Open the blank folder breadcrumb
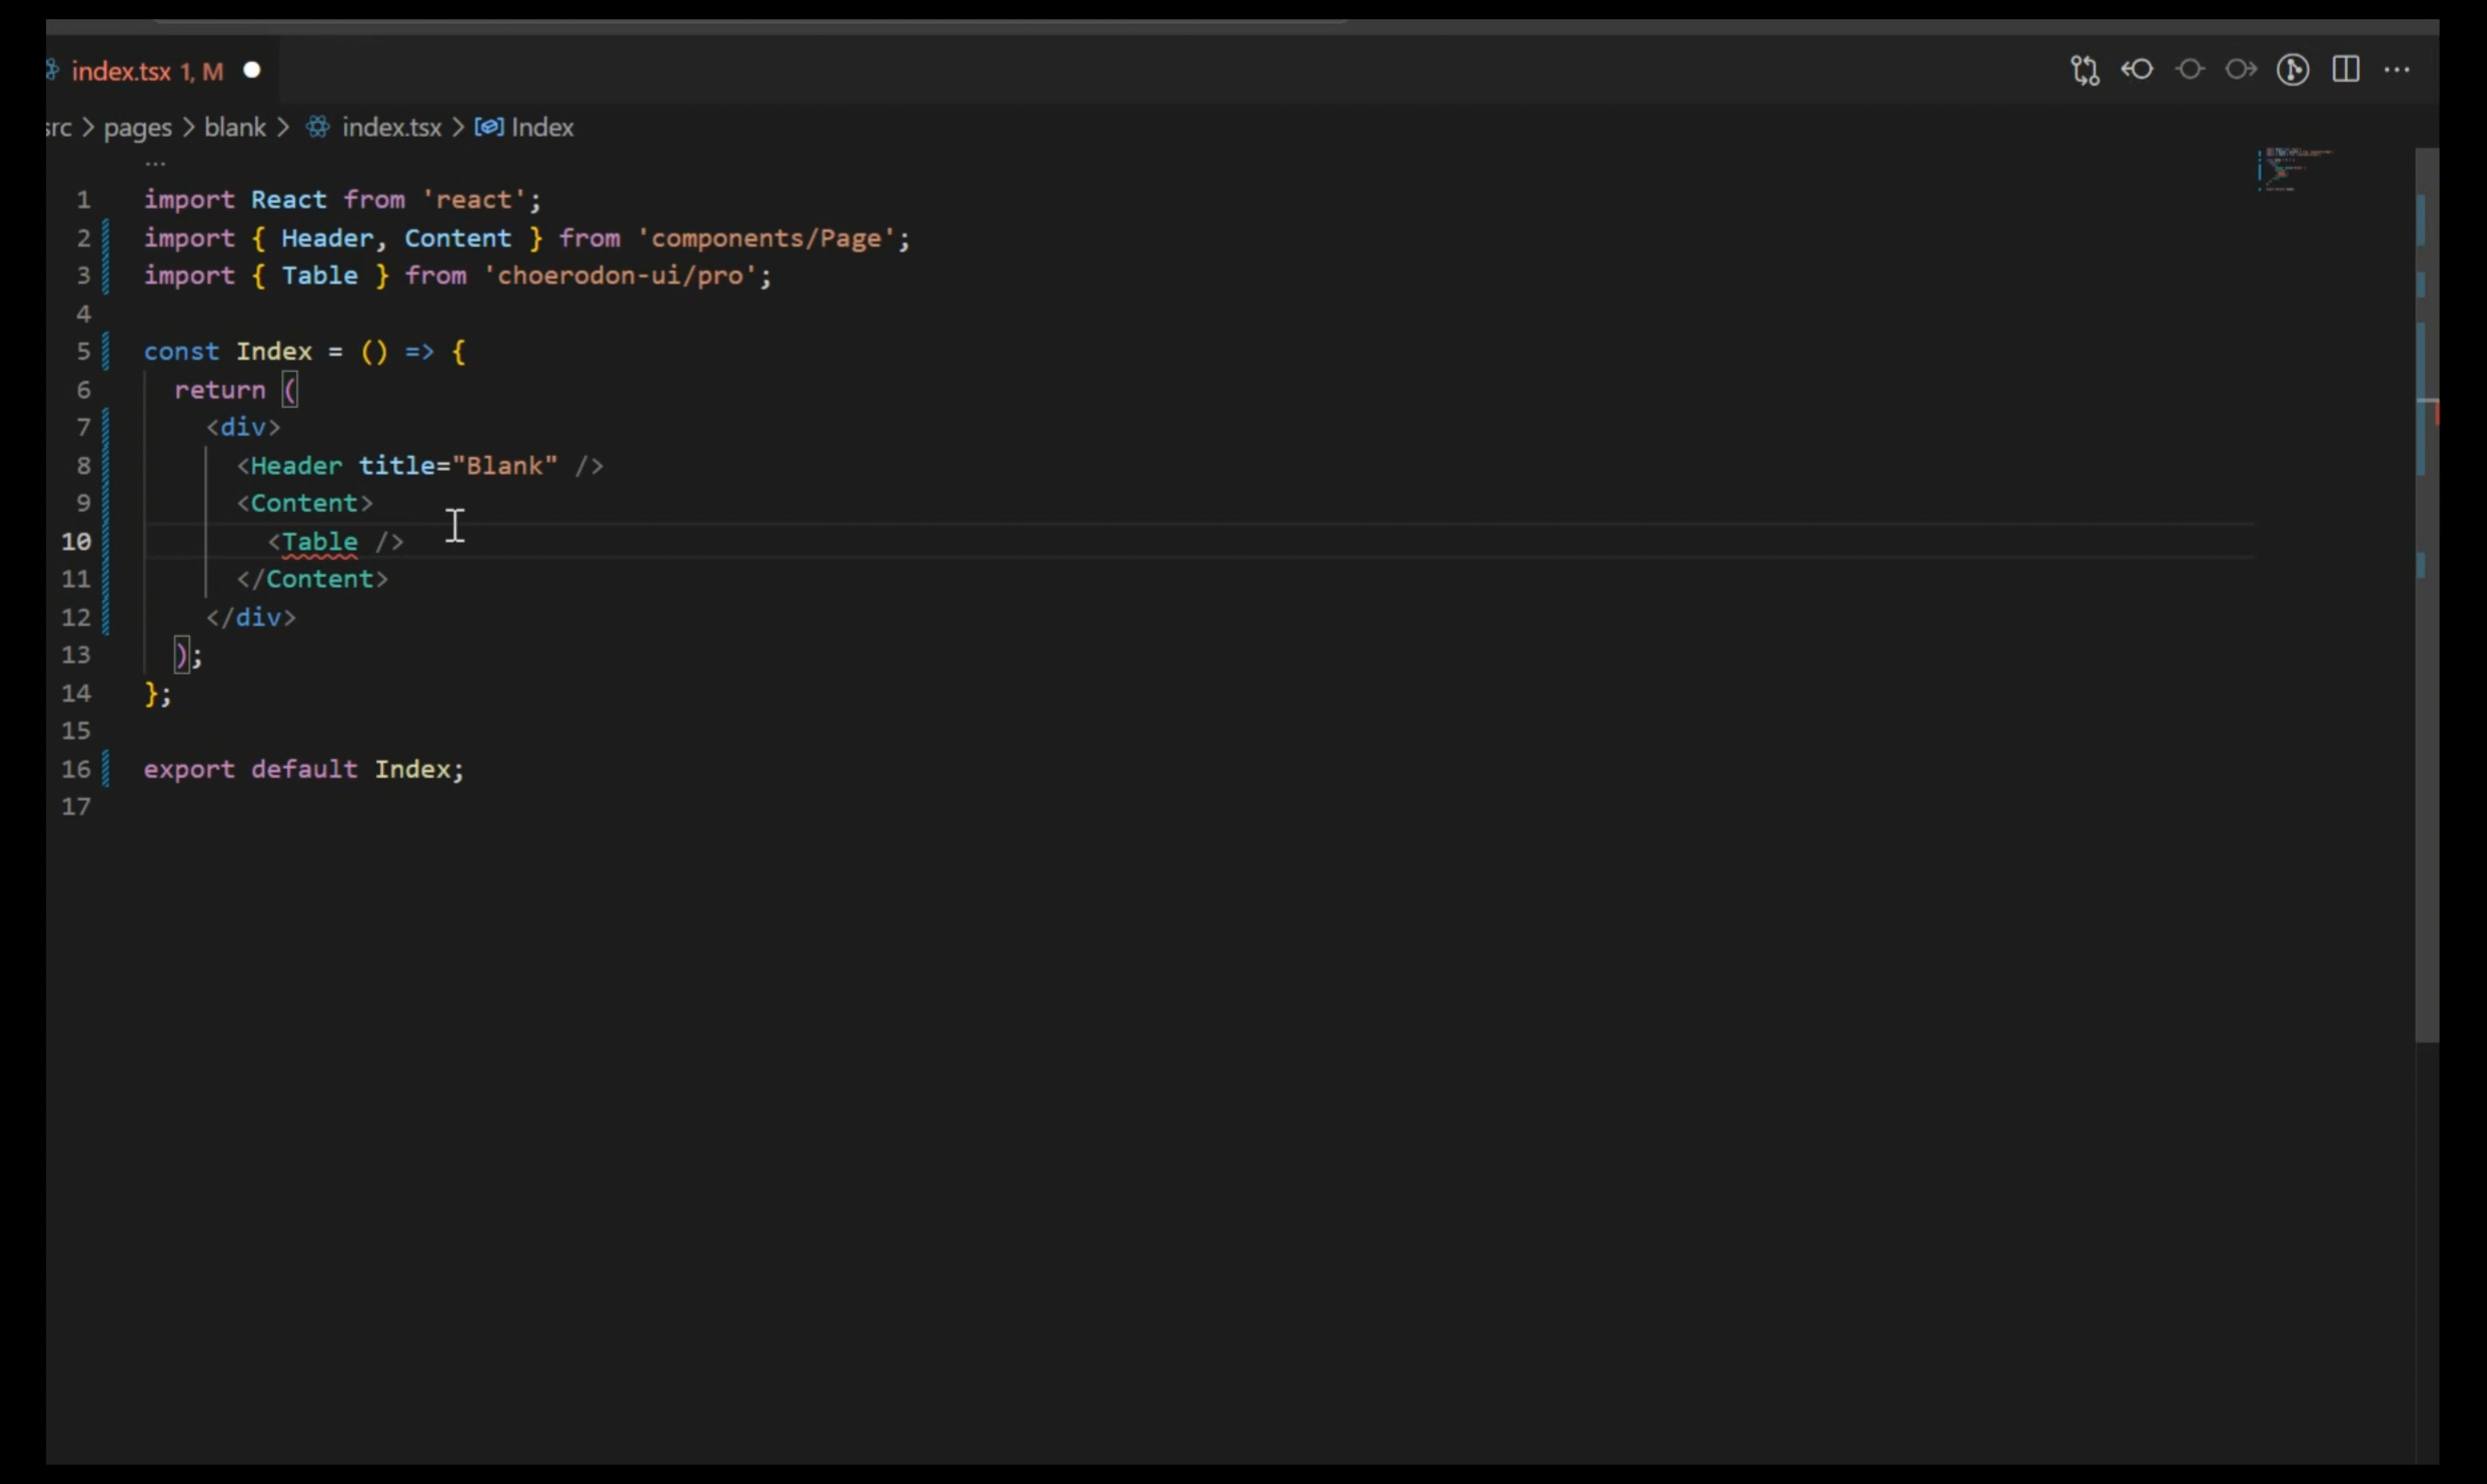2487x1484 pixels. pyautogui.click(x=235, y=127)
